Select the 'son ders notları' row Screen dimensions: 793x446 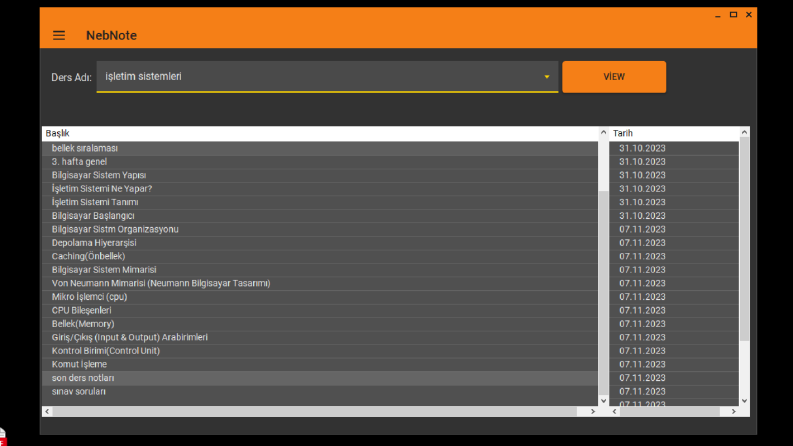point(320,378)
